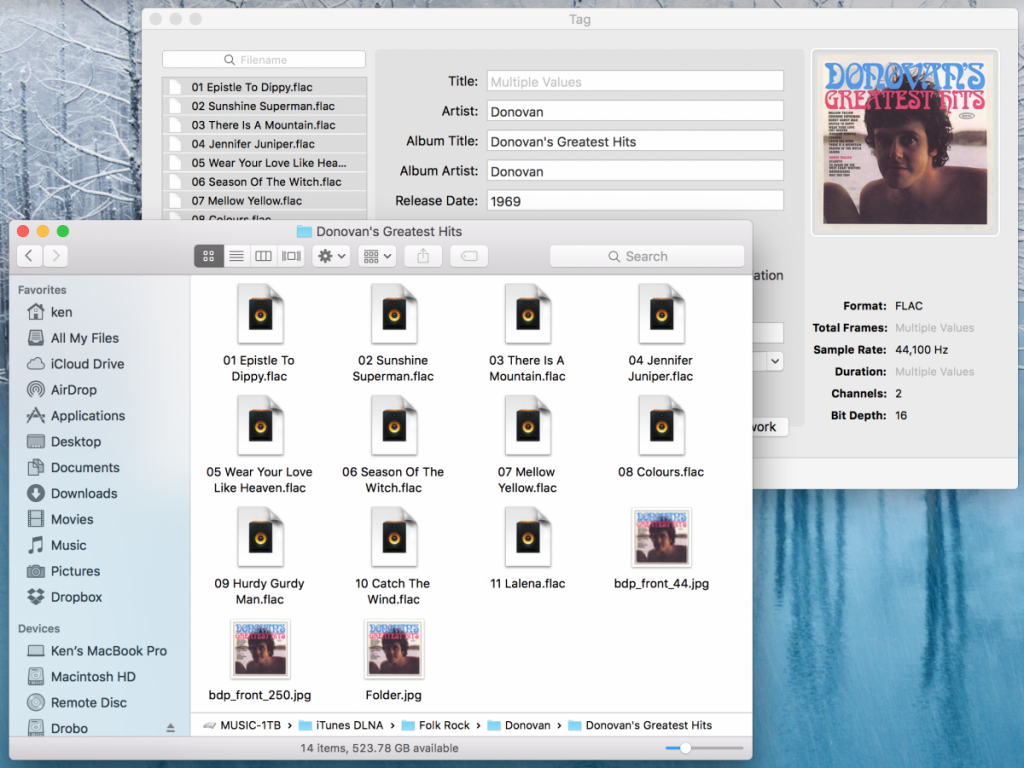The width and height of the screenshot is (1024, 768).
Task: Select 09 Hurdy Gurdy Man.flac icon
Action: [x=260, y=537]
